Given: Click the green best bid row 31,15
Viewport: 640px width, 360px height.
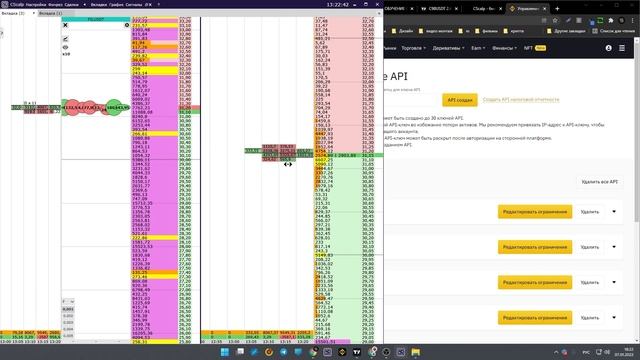Looking at the screenshot, I should point(349,155).
